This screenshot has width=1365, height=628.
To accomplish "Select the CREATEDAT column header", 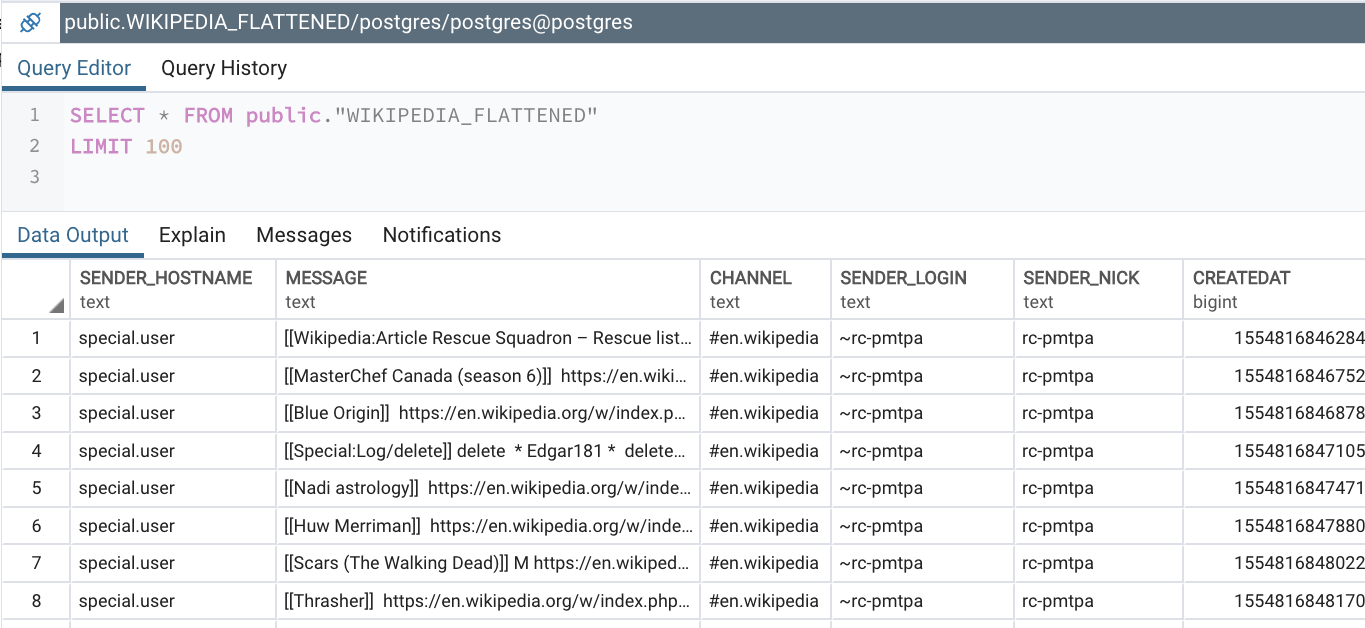I will click(1274, 290).
